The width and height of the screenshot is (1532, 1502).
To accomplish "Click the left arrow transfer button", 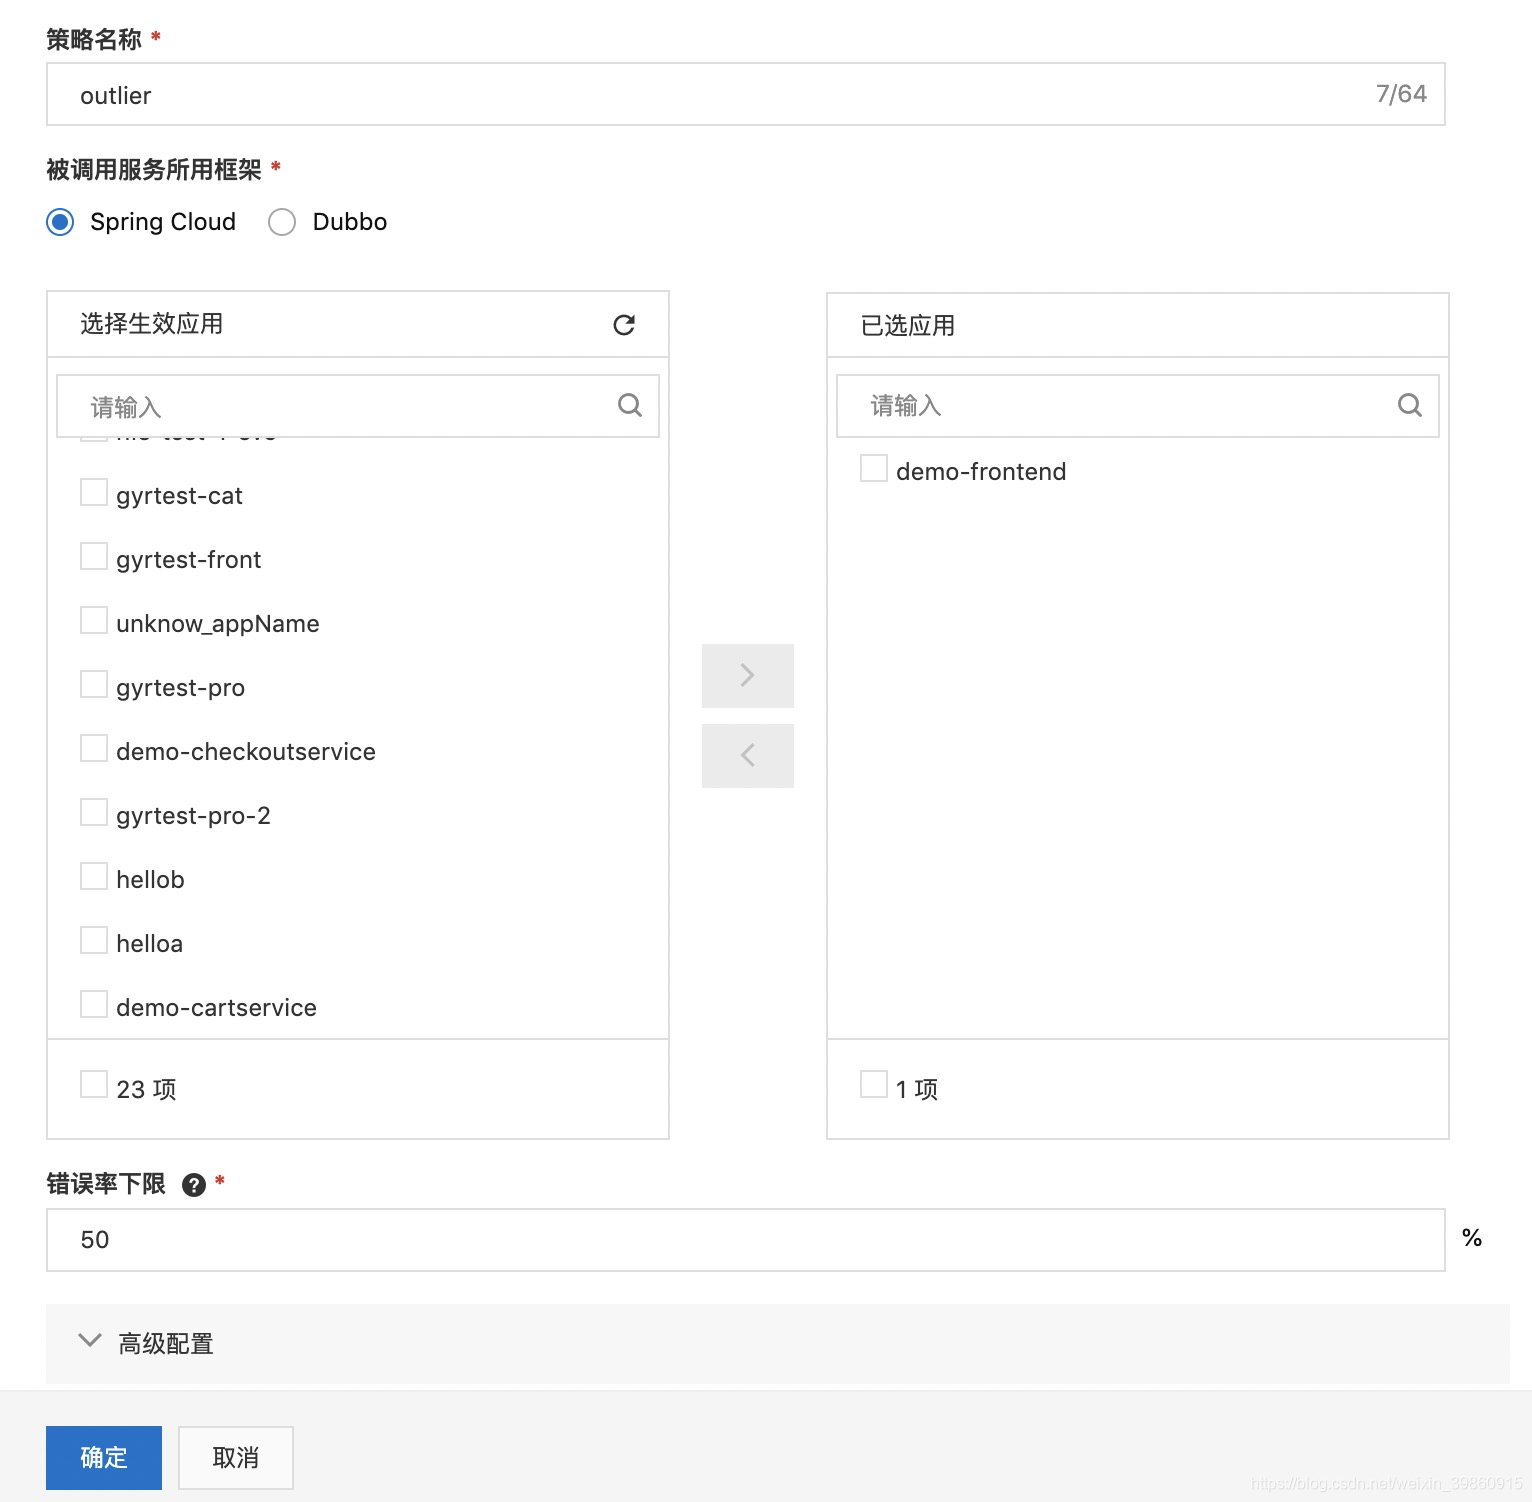I will coord(747,755).
